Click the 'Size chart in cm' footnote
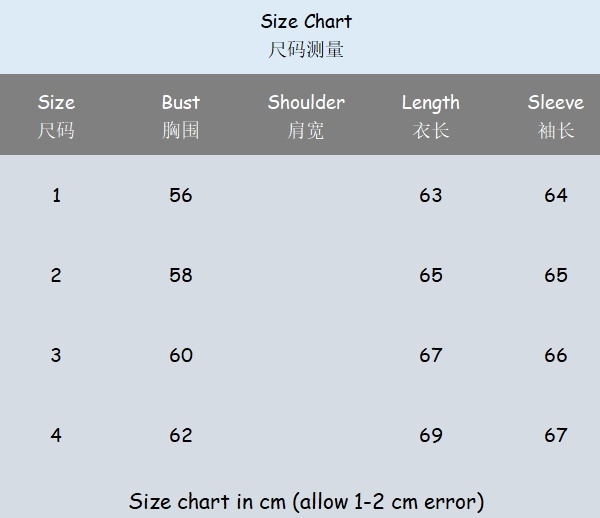This screenshot has width=600, height=518. (306, 501)
